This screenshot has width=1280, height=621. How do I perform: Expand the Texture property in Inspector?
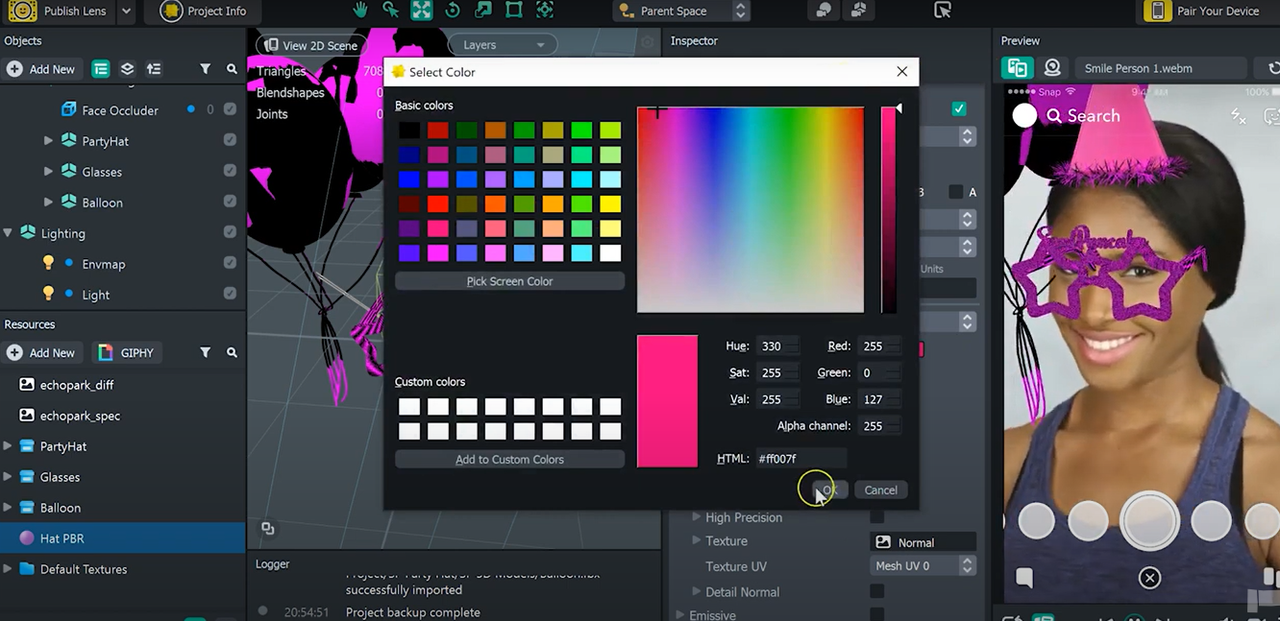[x=697, y=540]
